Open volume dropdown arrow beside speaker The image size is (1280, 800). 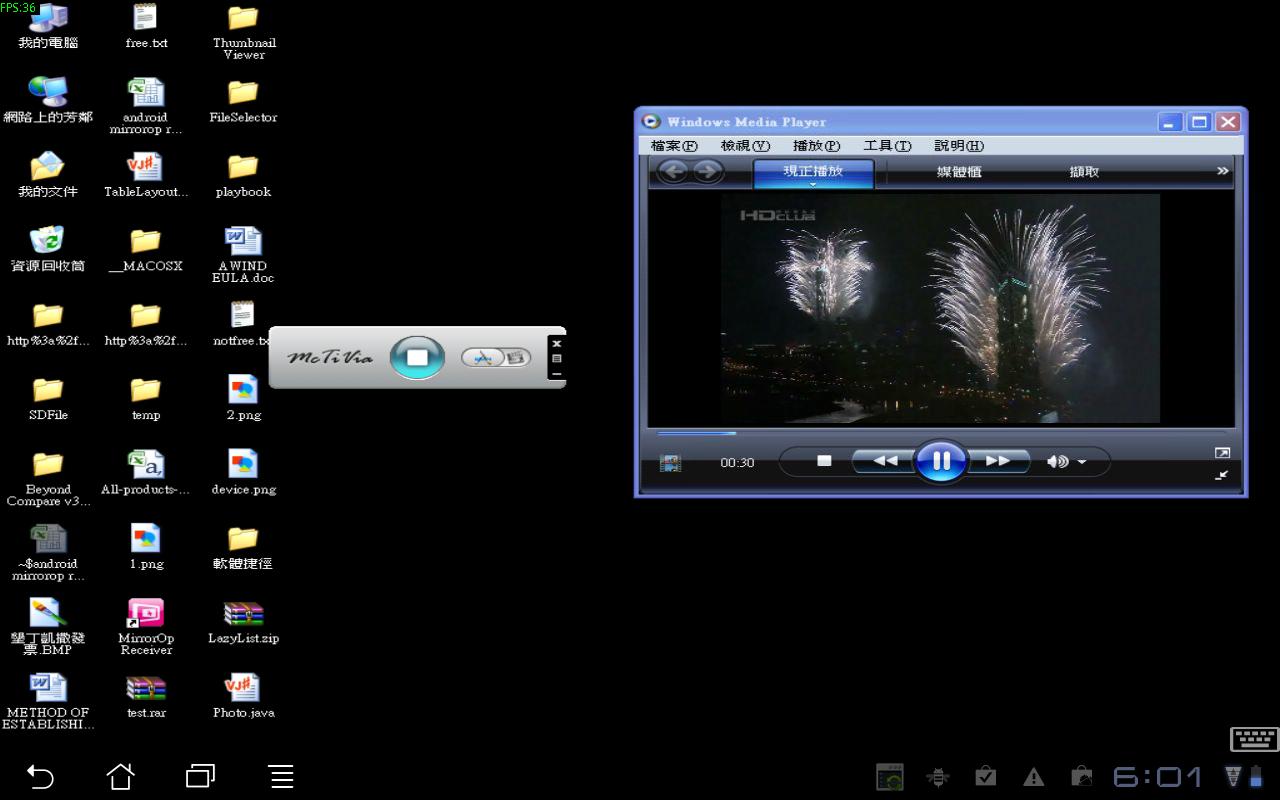click(1082, 462)
